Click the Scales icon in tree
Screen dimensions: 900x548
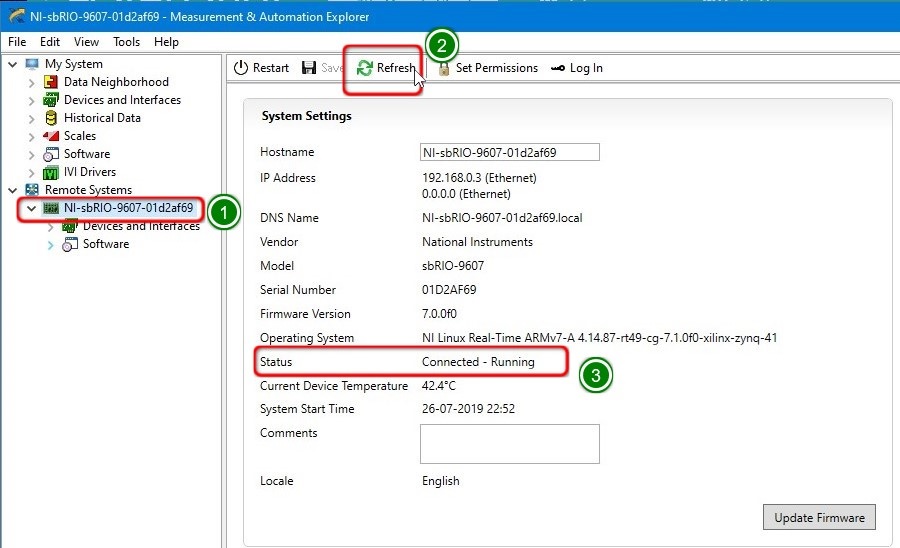51,136
